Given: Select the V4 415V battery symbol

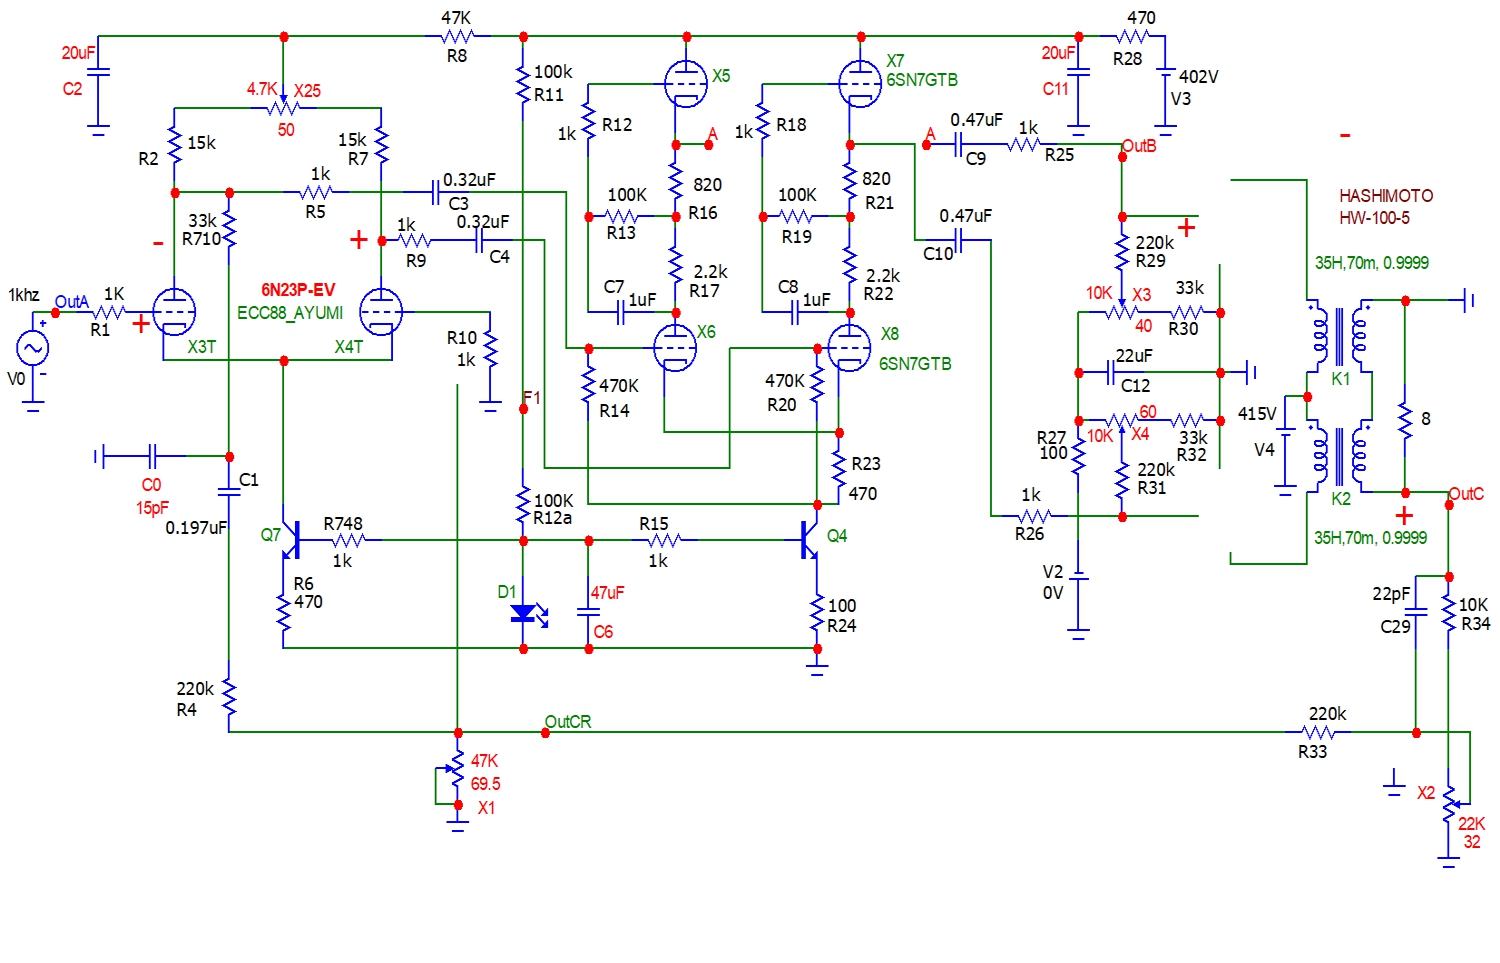Looking at the screenshot, I should tap(1286, 456).
